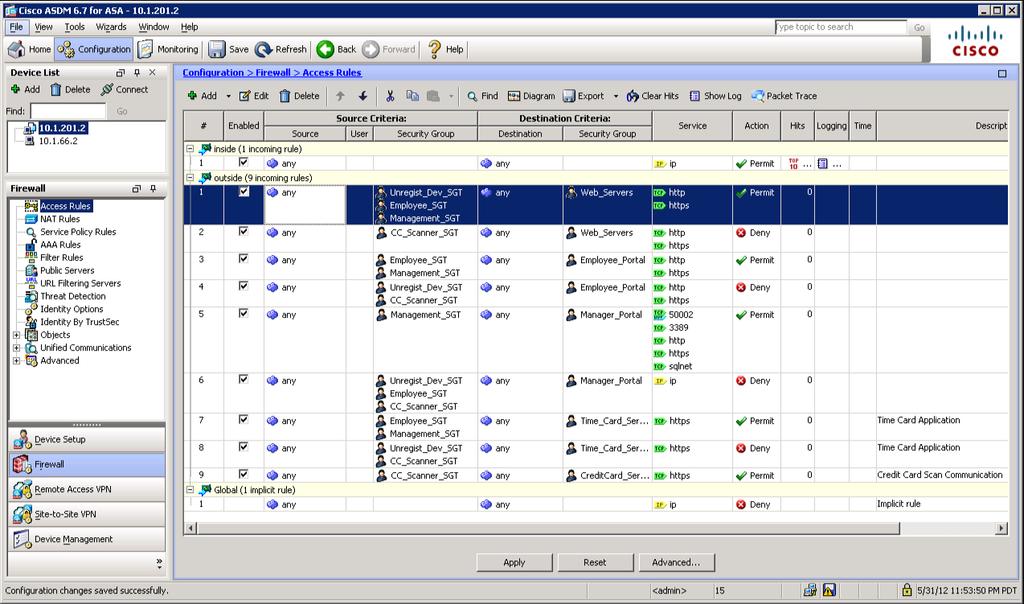The image size is (1024, 604).
Task: Toggle Enabled for Credit Card Scan rule 9
Action: (244, 475)
